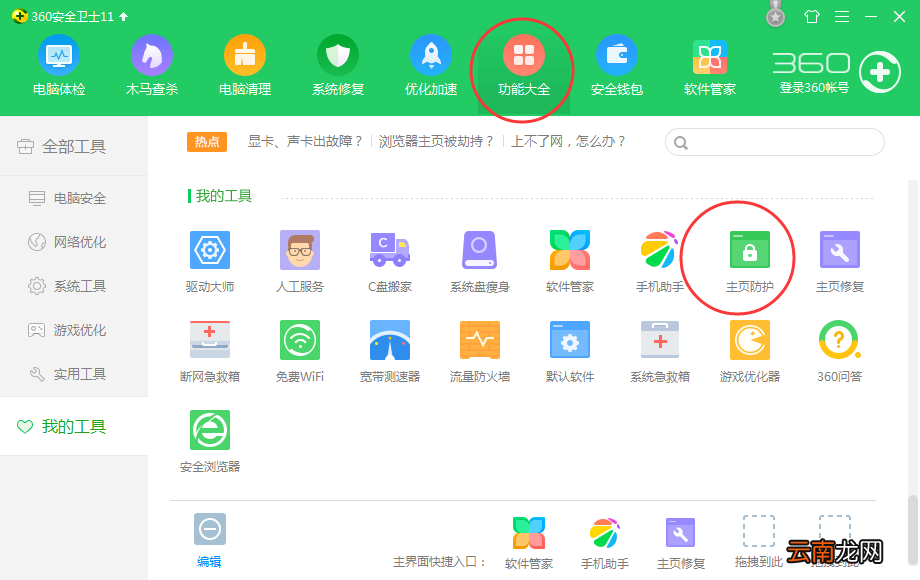Launch 流量防火墙 tool
The height and width of the screenshot is (580, 920).
(479, 352)
